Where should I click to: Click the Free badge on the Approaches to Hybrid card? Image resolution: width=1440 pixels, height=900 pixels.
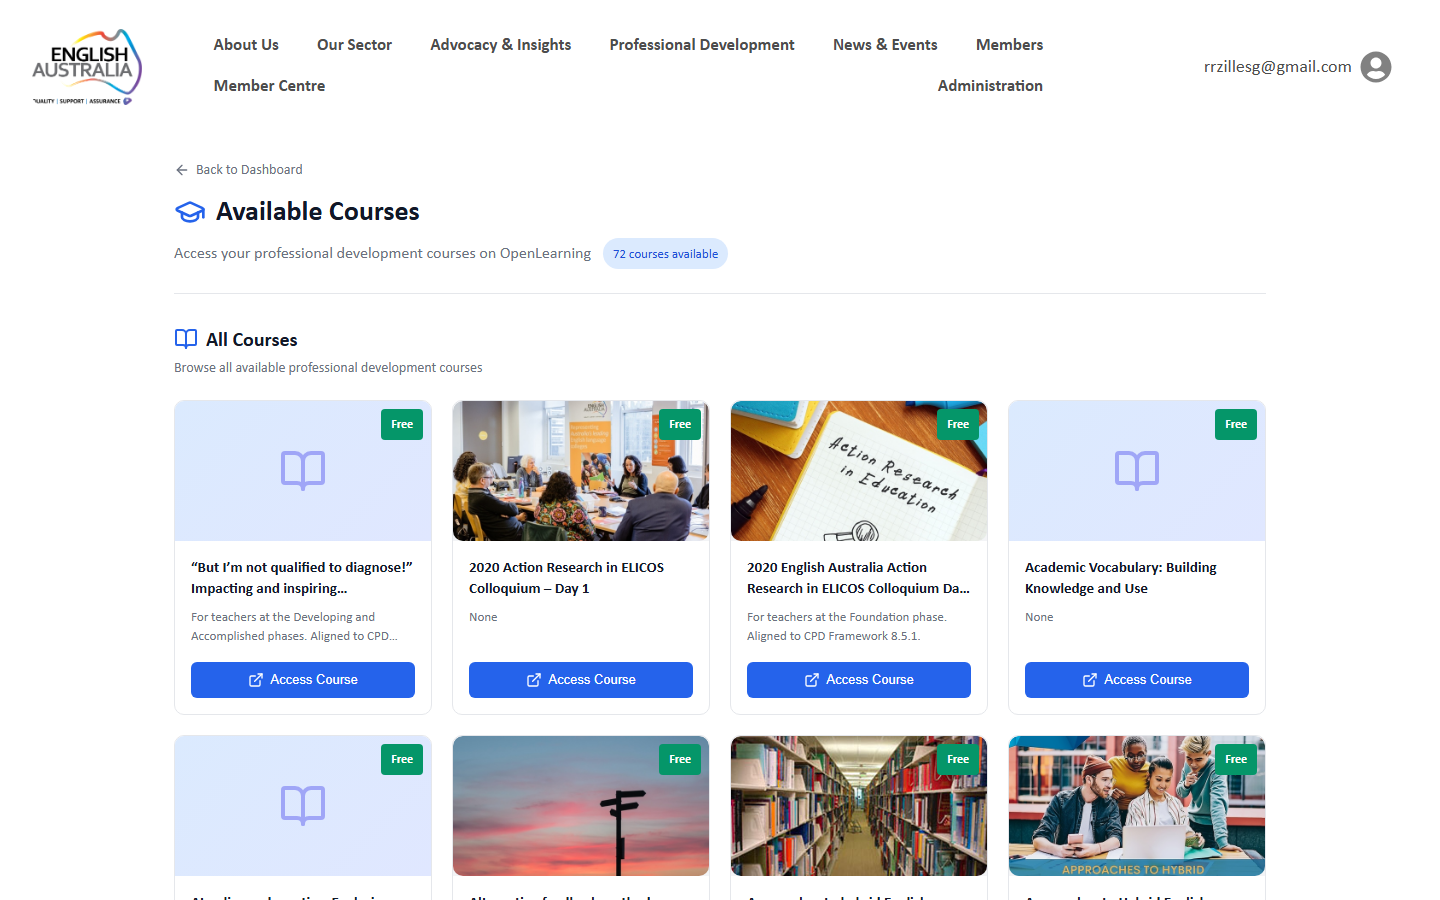(x=1236, y=760)
